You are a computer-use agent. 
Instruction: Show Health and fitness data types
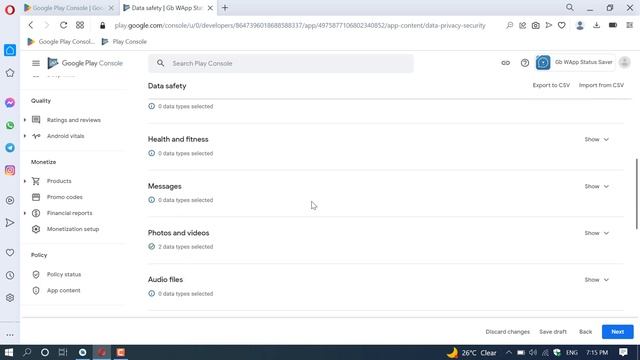596,139
